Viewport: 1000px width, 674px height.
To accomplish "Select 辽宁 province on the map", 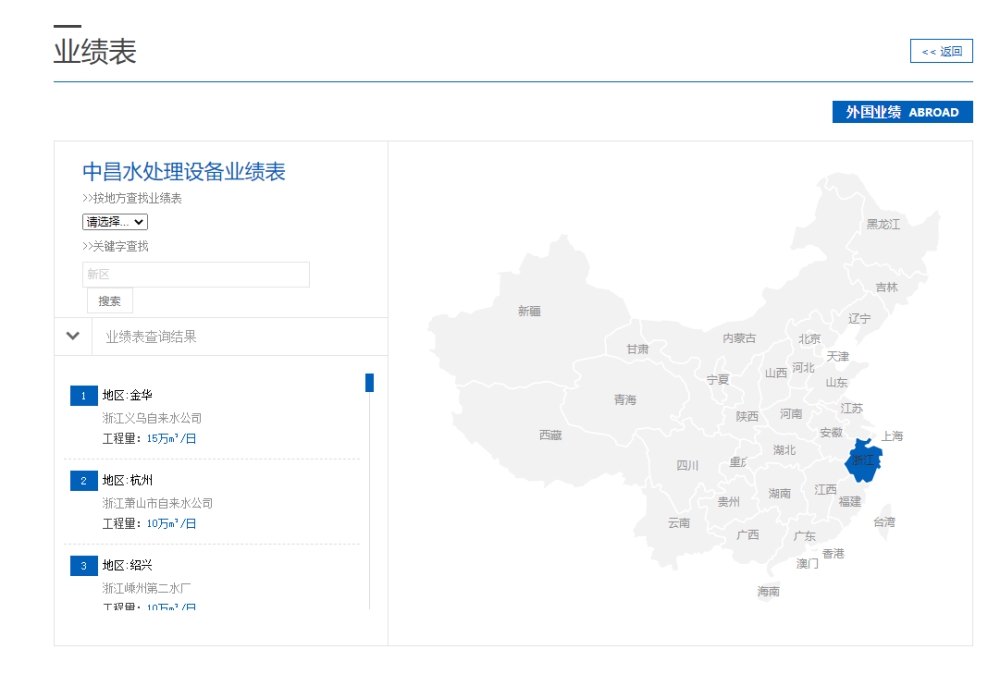I will [859, 318].
